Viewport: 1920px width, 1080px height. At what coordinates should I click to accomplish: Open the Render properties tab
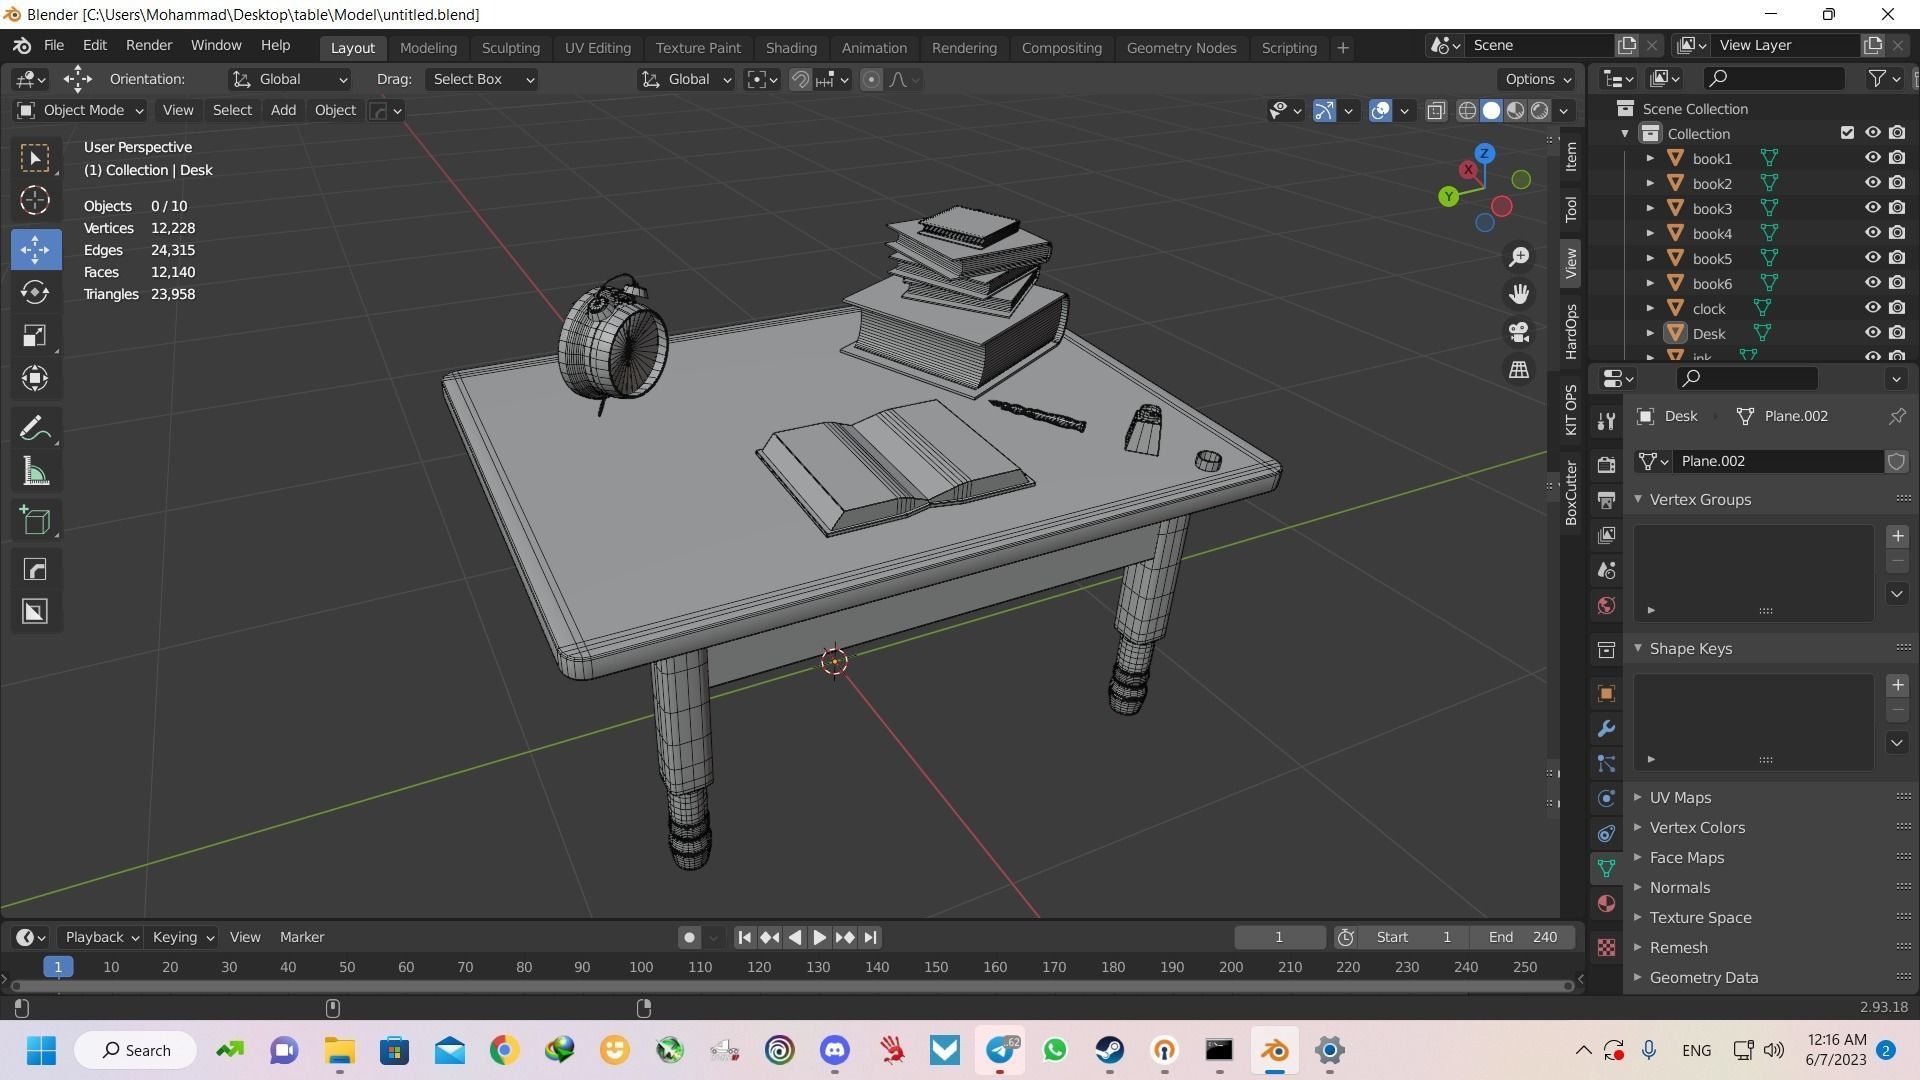pyautogui.click(x=1606, y=465)
